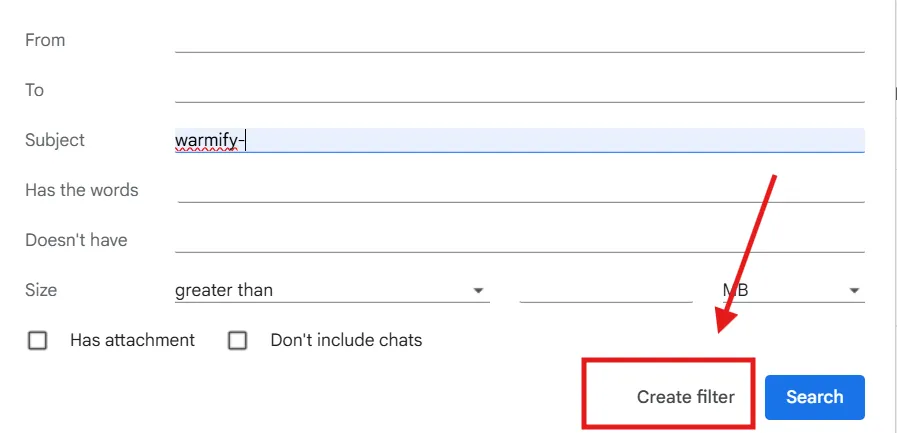This screenshot has width=897, height=433.
Task: Click the Don't include chats label
Action: tap(346, 340)
